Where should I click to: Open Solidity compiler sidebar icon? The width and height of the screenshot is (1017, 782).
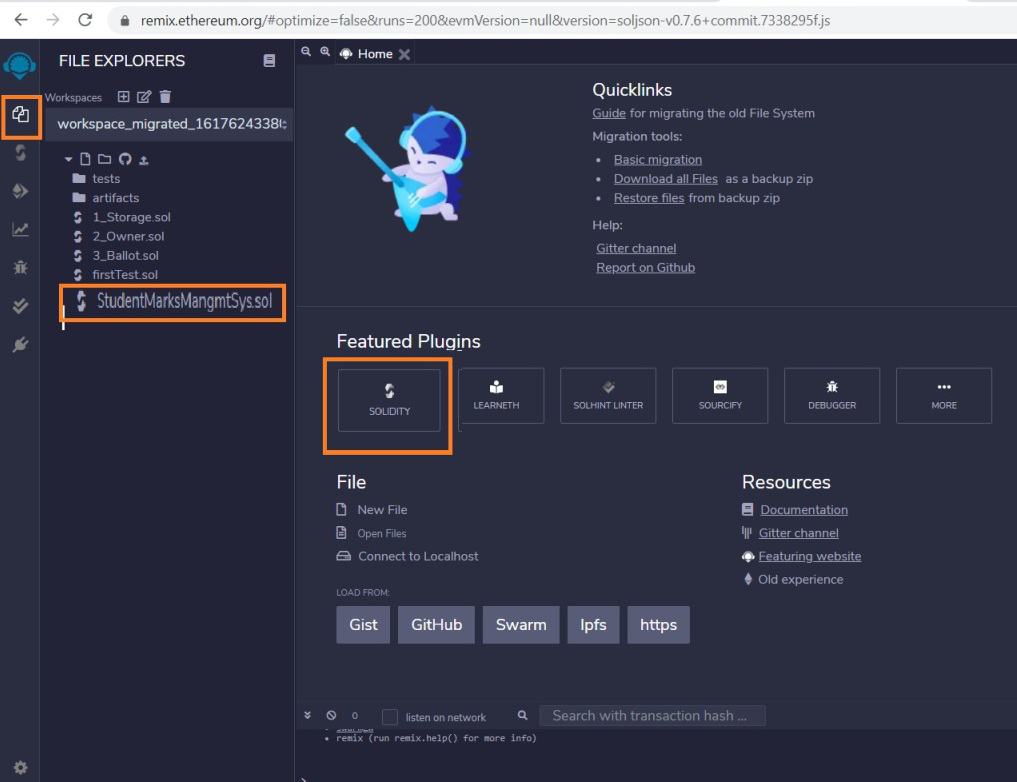click(21, 153)
